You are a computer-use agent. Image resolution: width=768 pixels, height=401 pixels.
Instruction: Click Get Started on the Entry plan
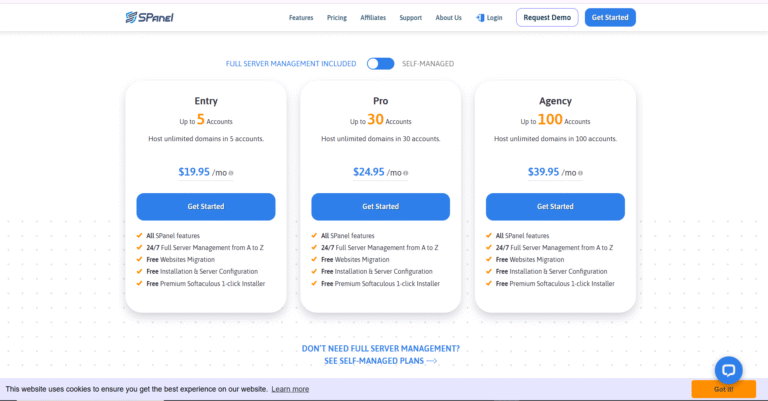click(x=206, y=207)
